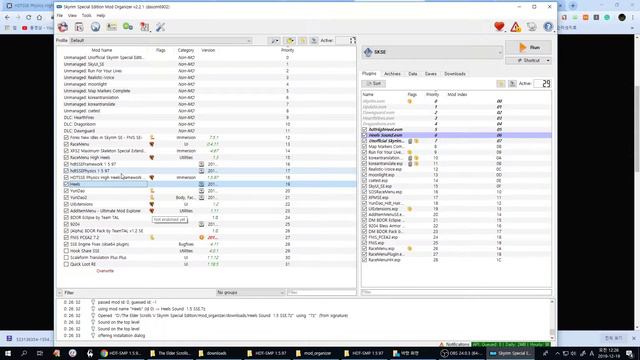The width and height of the screenshot is (640, 360).
Task: Click the create backup icon above mod list
Action: point(313,40)
